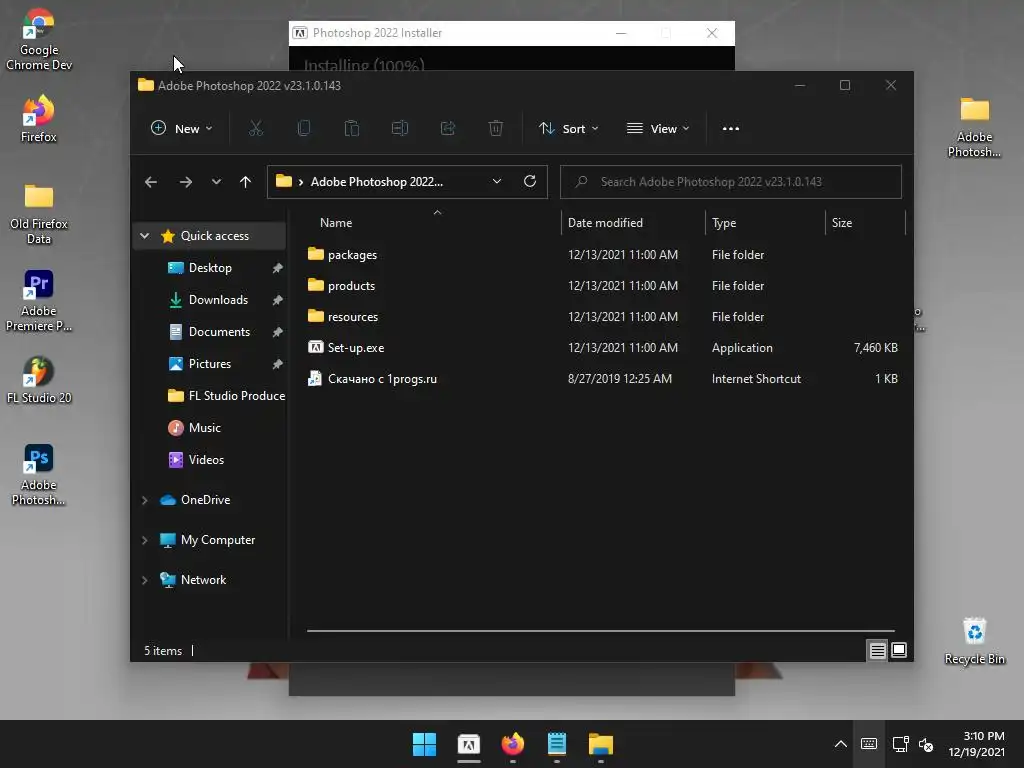Screen dimensions: 1024x768
Task: Go back with the left arrow
Action: click(151, 182)
